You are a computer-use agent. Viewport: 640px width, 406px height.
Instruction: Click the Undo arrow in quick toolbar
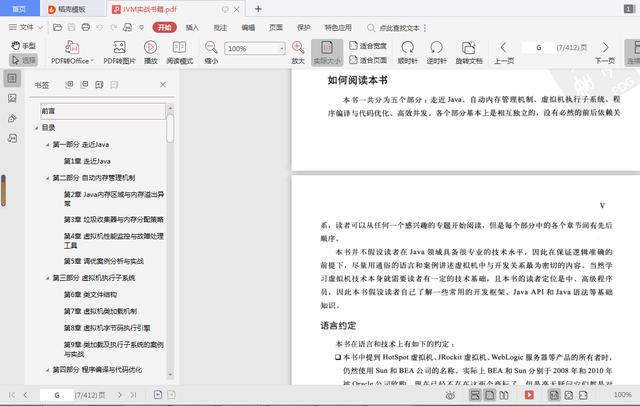click(100, 27)
